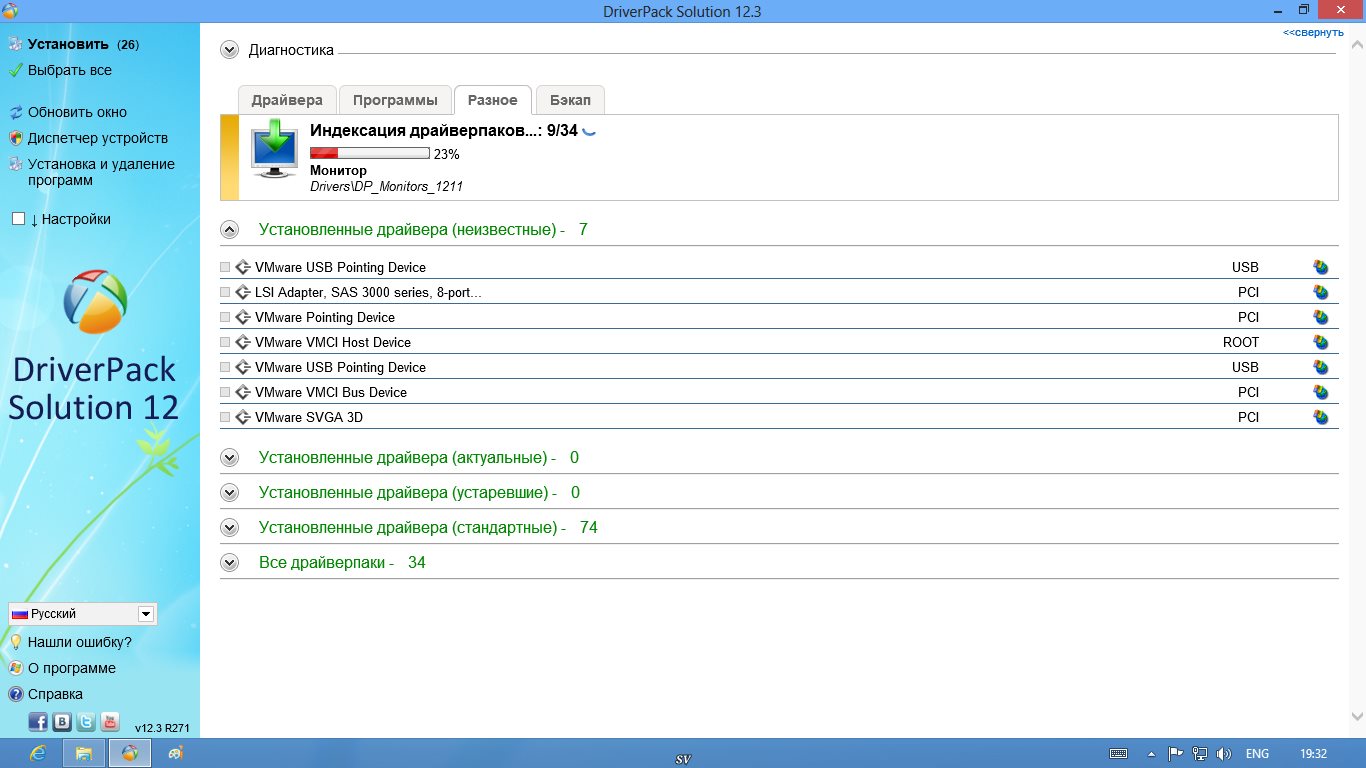Viewport: 1366px width, 768px height.
Task: Open the Русский language dropdown
Action: pos(146,614)
